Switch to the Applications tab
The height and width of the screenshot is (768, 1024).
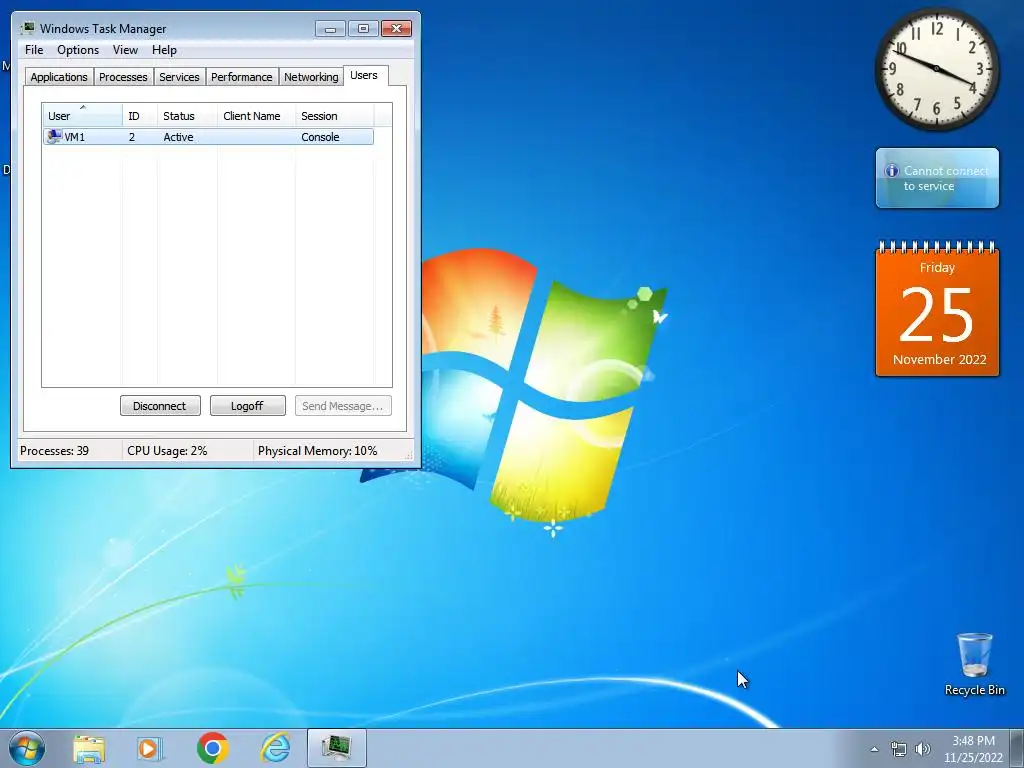59,77
